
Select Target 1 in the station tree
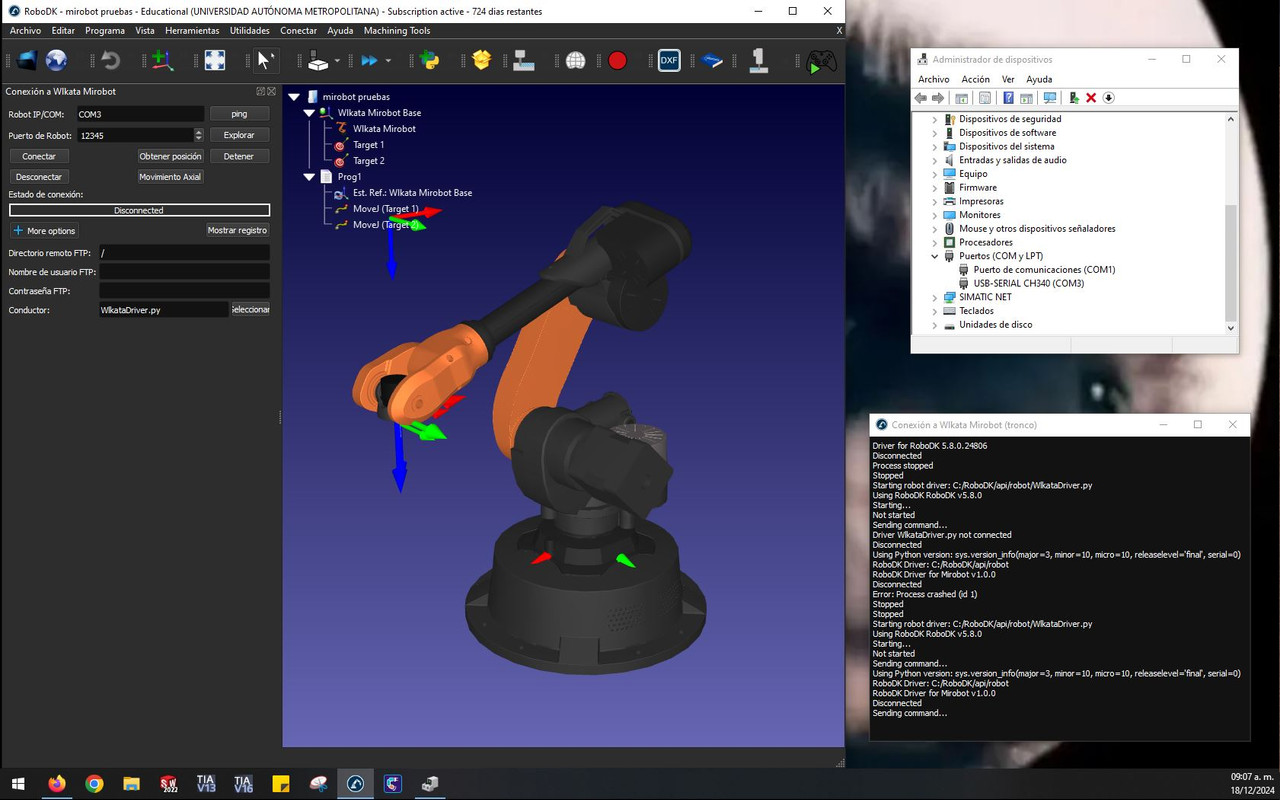click(x=368, y=145)
